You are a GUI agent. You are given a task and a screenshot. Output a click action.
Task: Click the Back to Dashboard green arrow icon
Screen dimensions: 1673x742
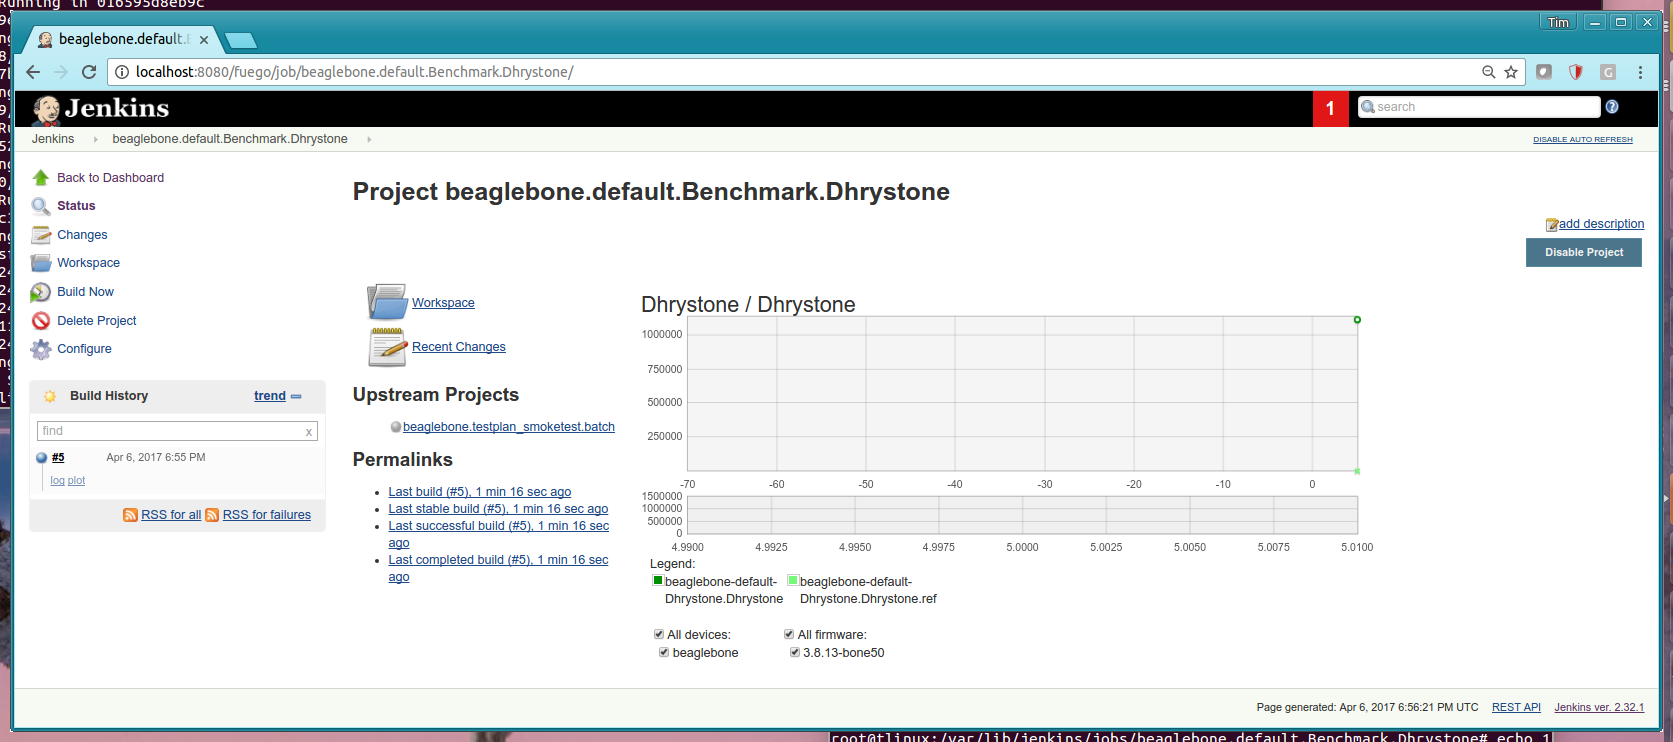[41, 177]
